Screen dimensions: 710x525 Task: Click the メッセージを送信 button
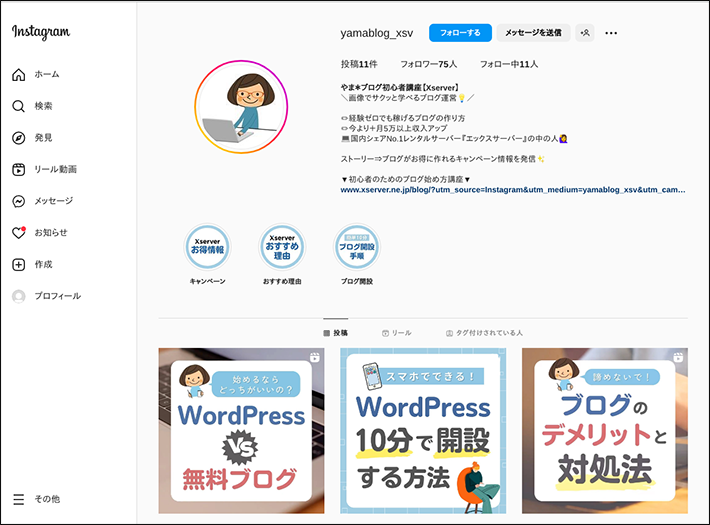click(533, 33)
